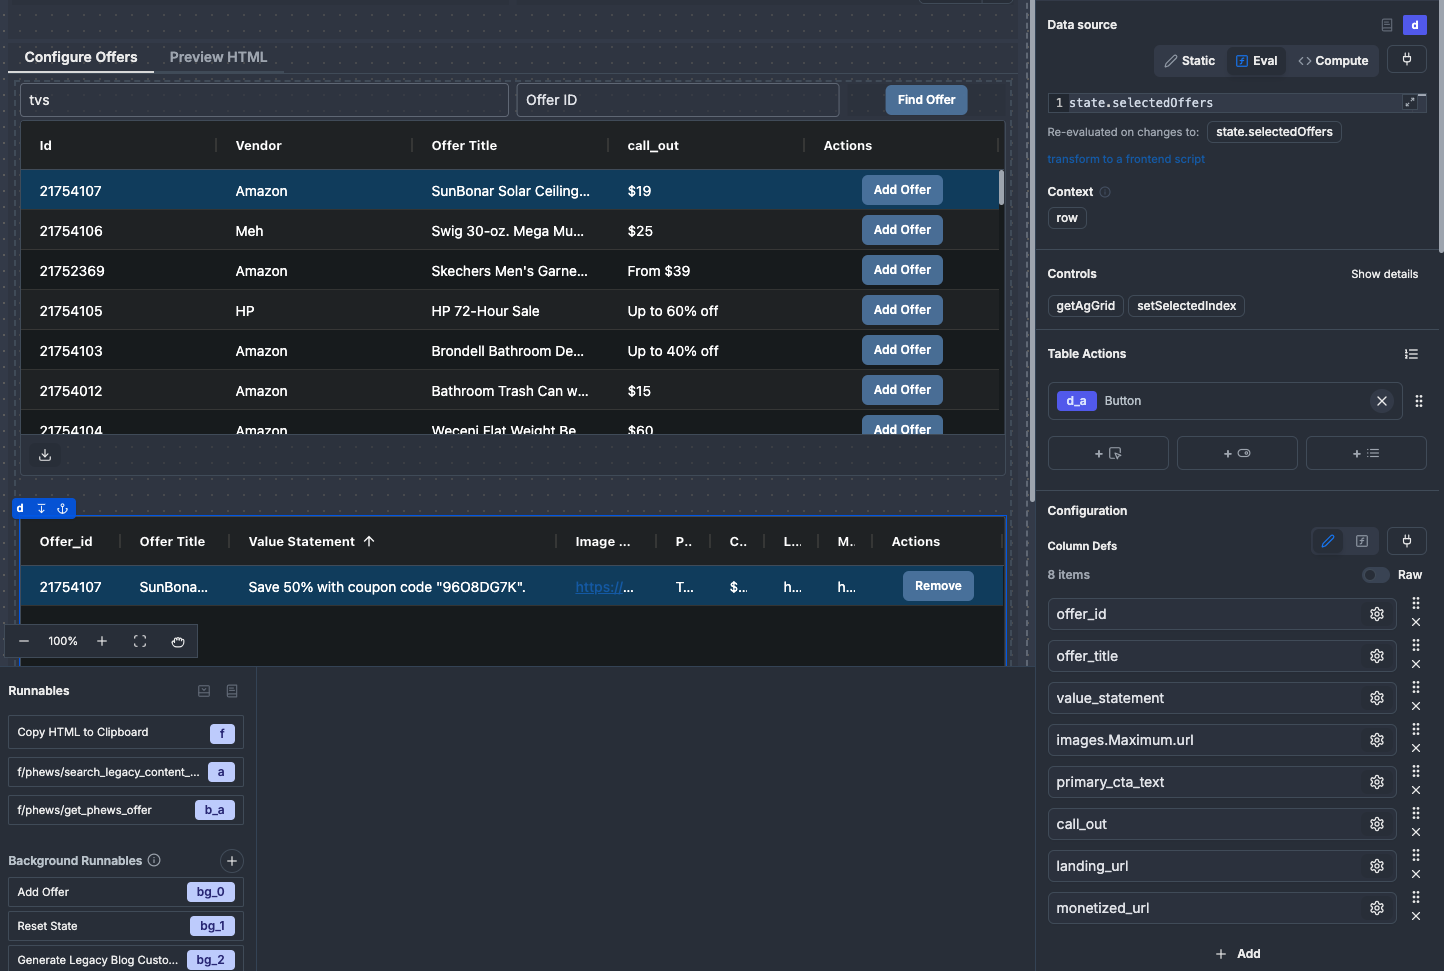This screenshot has height=971, width=1444.
Task: Click the search field containing tvs
Action: [x=264, y=100]
